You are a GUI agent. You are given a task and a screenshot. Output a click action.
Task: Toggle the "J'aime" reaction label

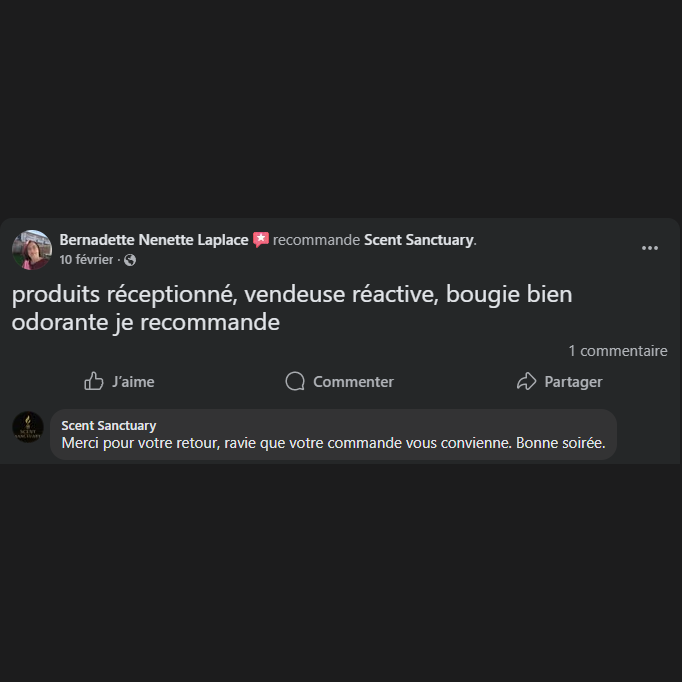[133, 382]
